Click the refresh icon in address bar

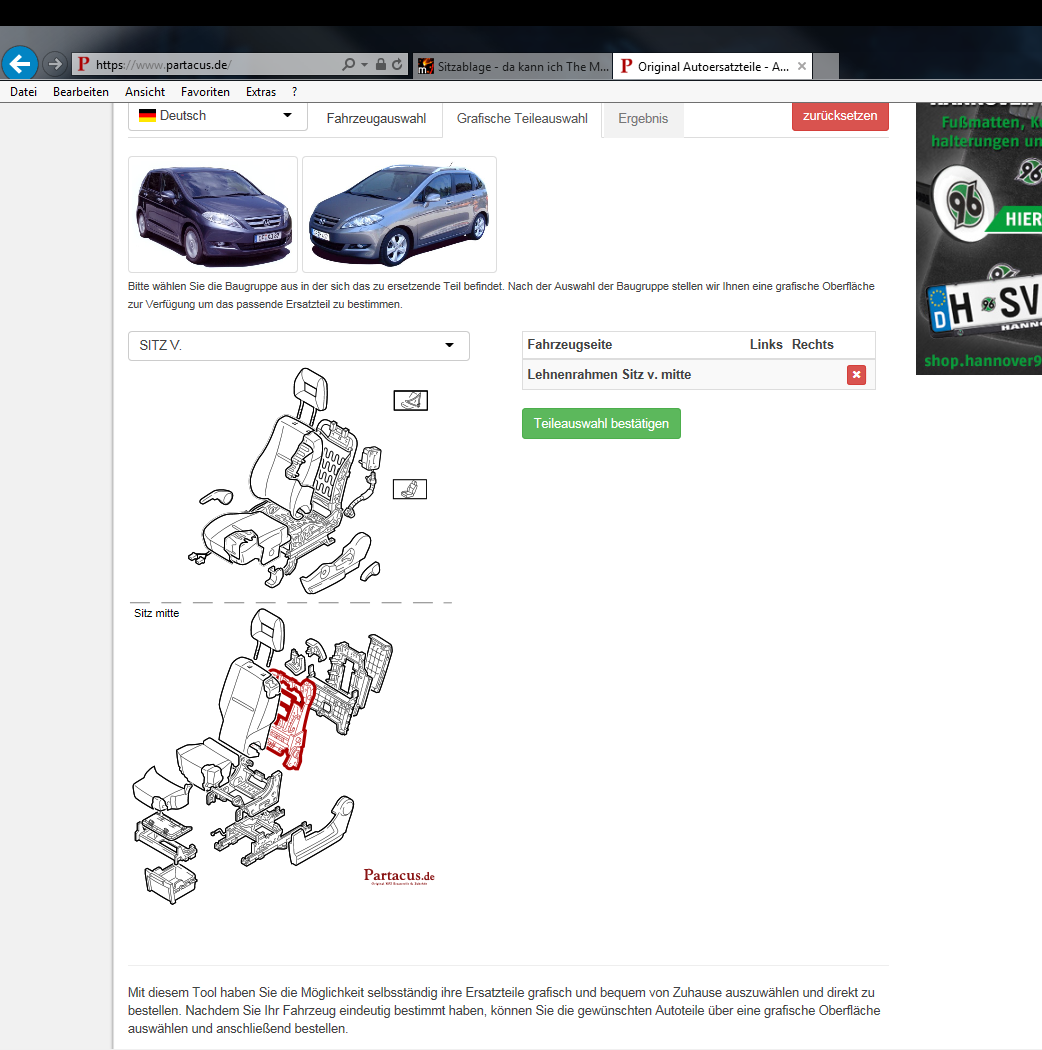pyautogui.click(x=397, y=65)
